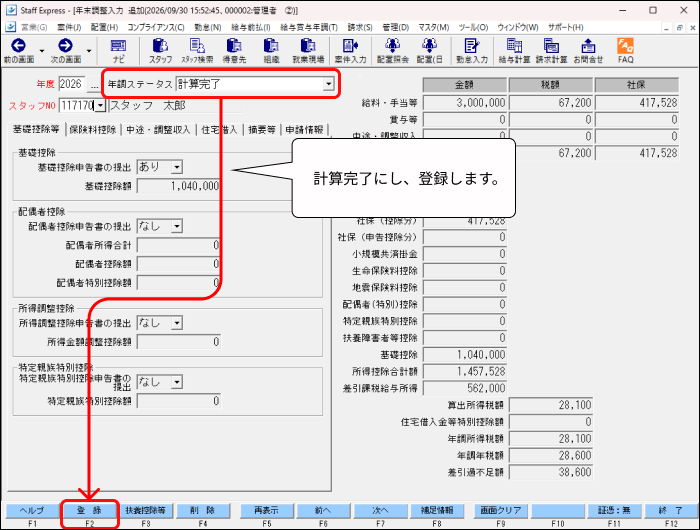Open 年調ステータス dropdown showing 計算完了

[x=329, y=83]
